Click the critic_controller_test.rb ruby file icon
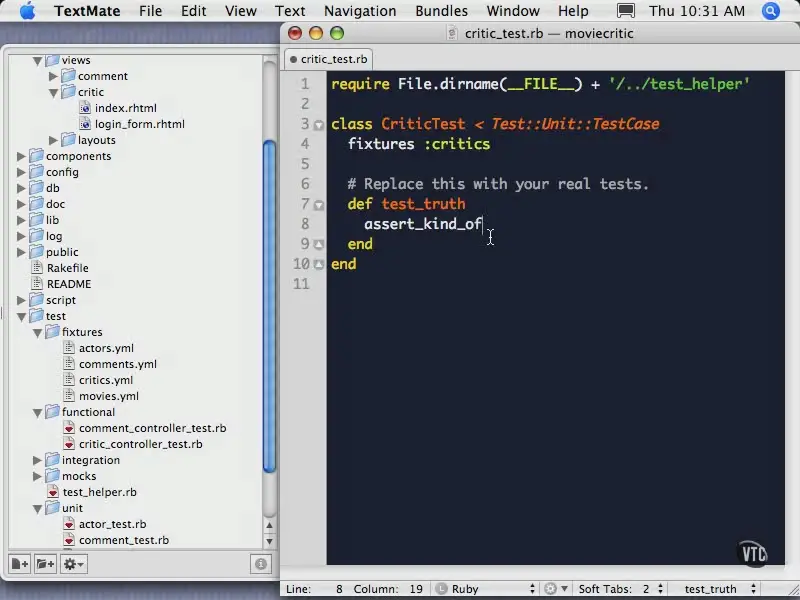Image resolution: width=800 pixels, height=600 pixels. (69, 444)
